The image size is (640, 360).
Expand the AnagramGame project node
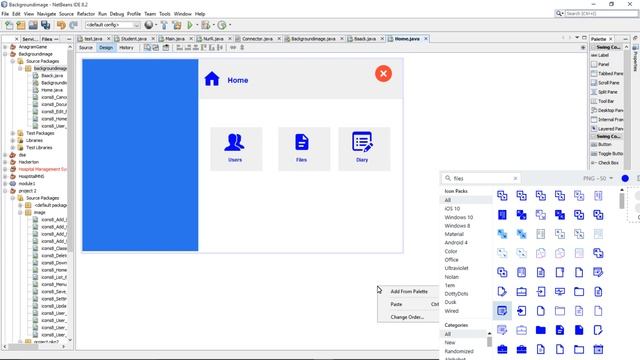tap(5, 47)
